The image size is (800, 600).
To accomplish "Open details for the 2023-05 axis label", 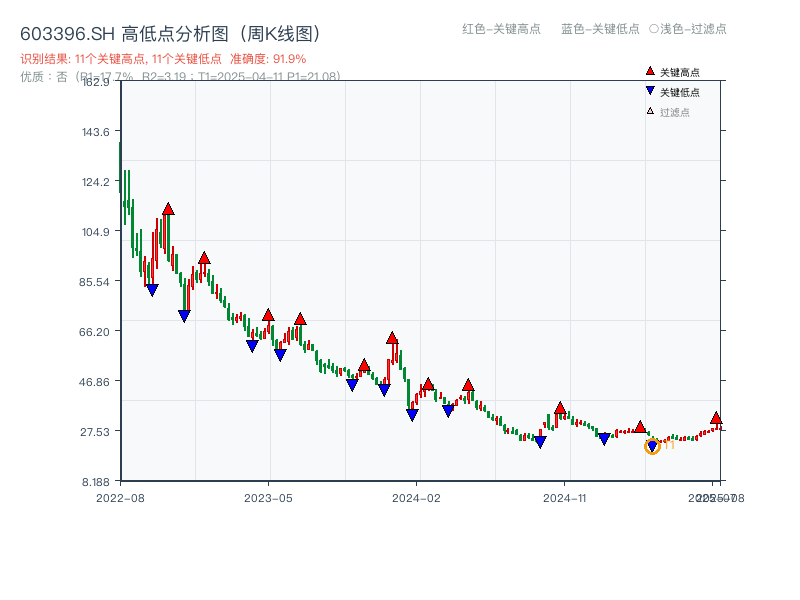I will pyautogui.click(x=267, y=495).
